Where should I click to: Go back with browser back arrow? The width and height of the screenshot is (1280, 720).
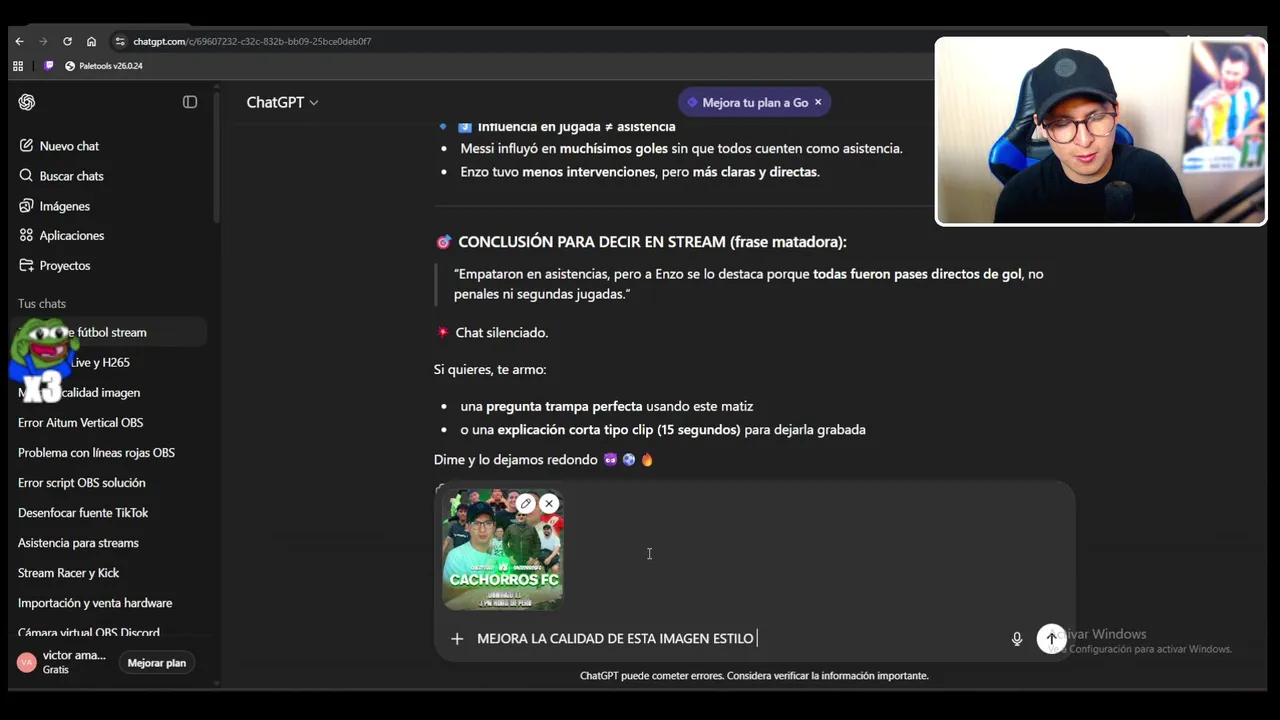(19, 41)
